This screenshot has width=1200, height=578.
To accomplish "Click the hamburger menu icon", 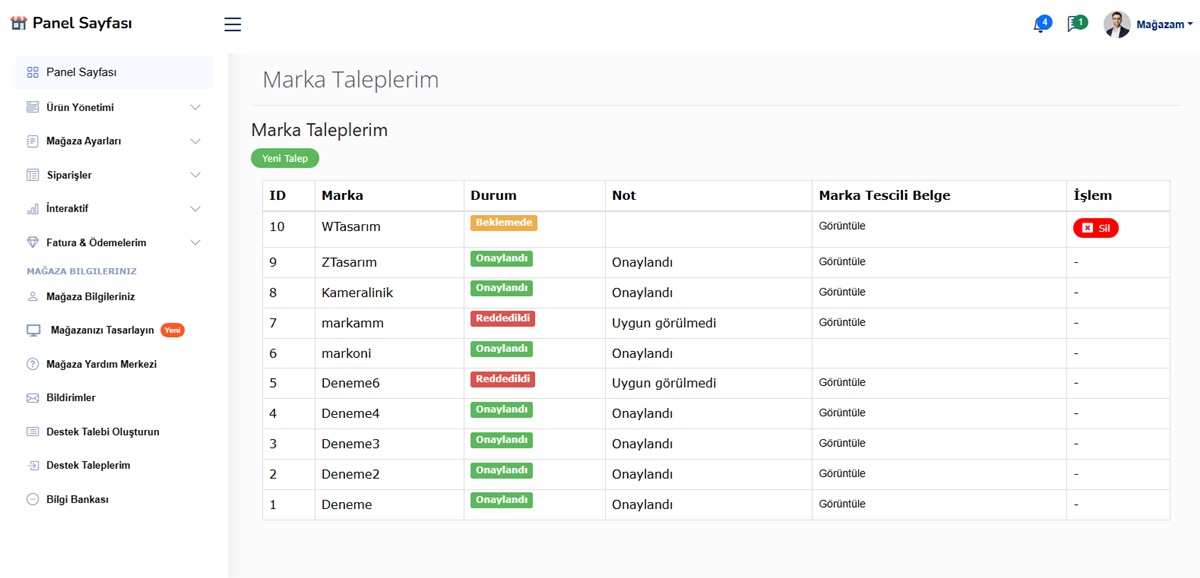I will tap(232, 25).
